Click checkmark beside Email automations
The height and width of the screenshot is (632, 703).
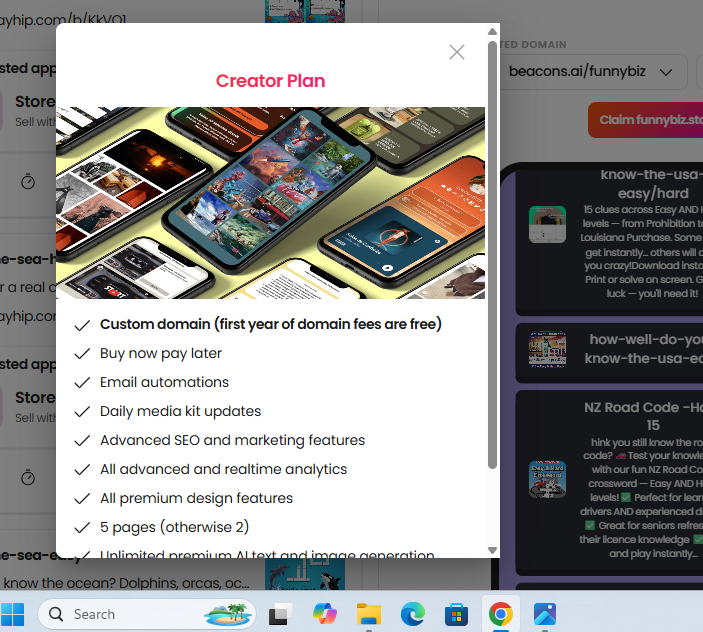click(x=82, y=383)
